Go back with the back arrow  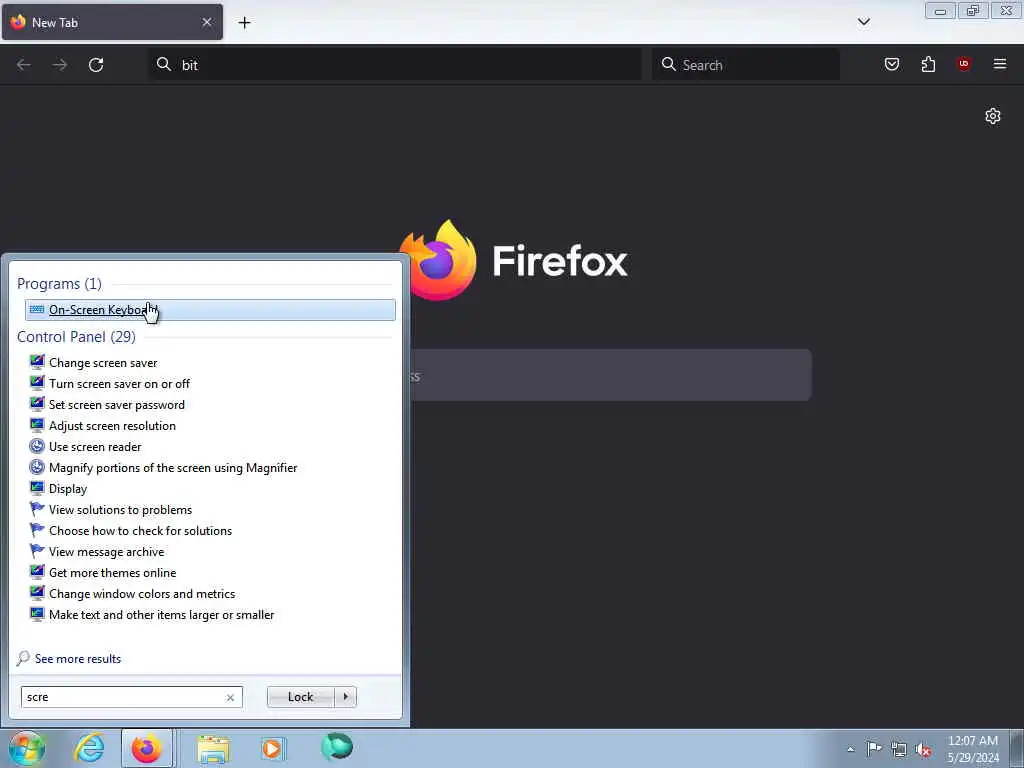[x=24, y=65]
